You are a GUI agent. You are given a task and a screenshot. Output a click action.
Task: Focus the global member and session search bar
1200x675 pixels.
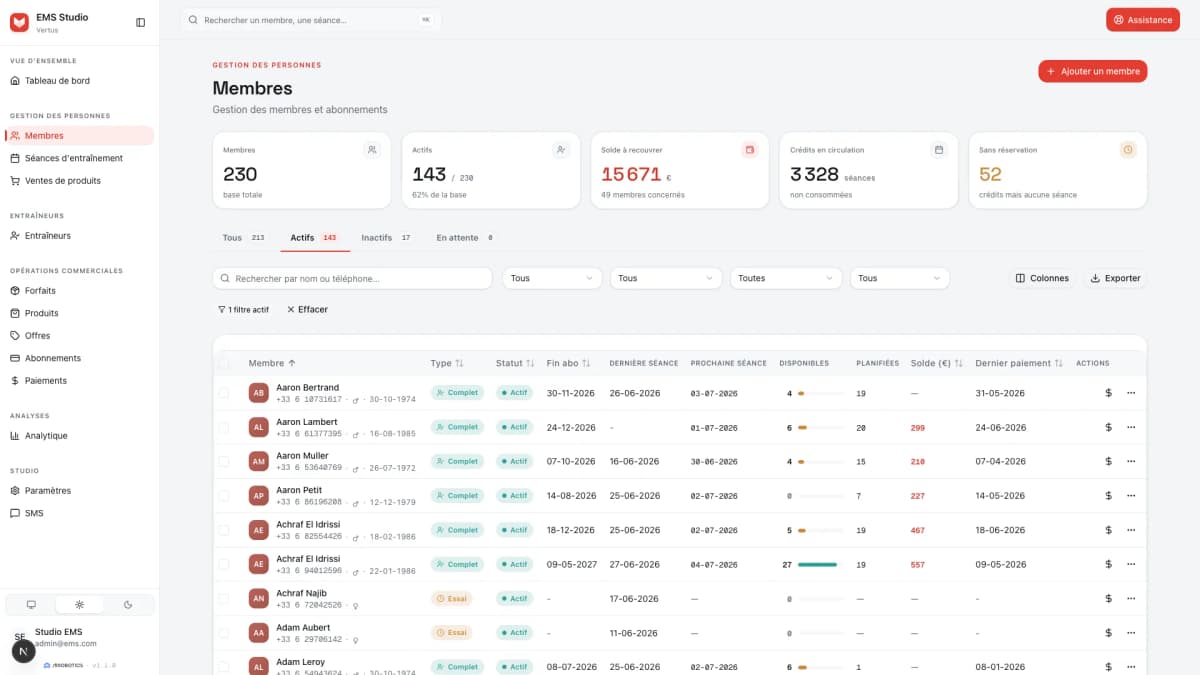pos(311,20)
